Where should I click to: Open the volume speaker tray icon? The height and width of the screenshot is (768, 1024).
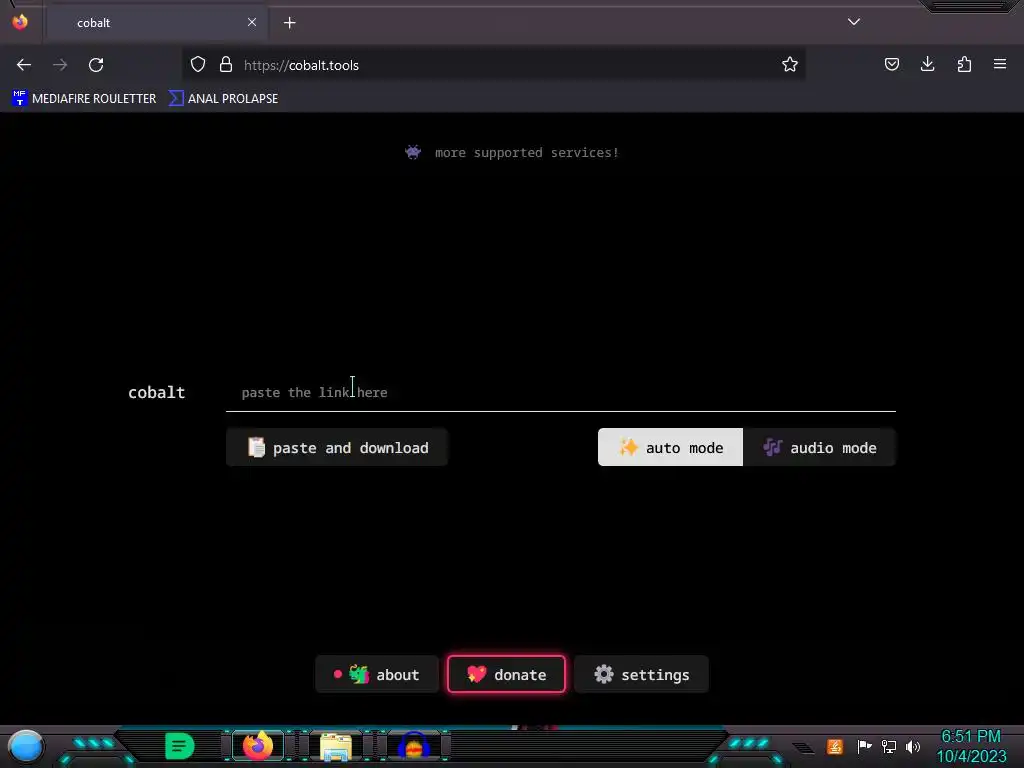point(913,746)
